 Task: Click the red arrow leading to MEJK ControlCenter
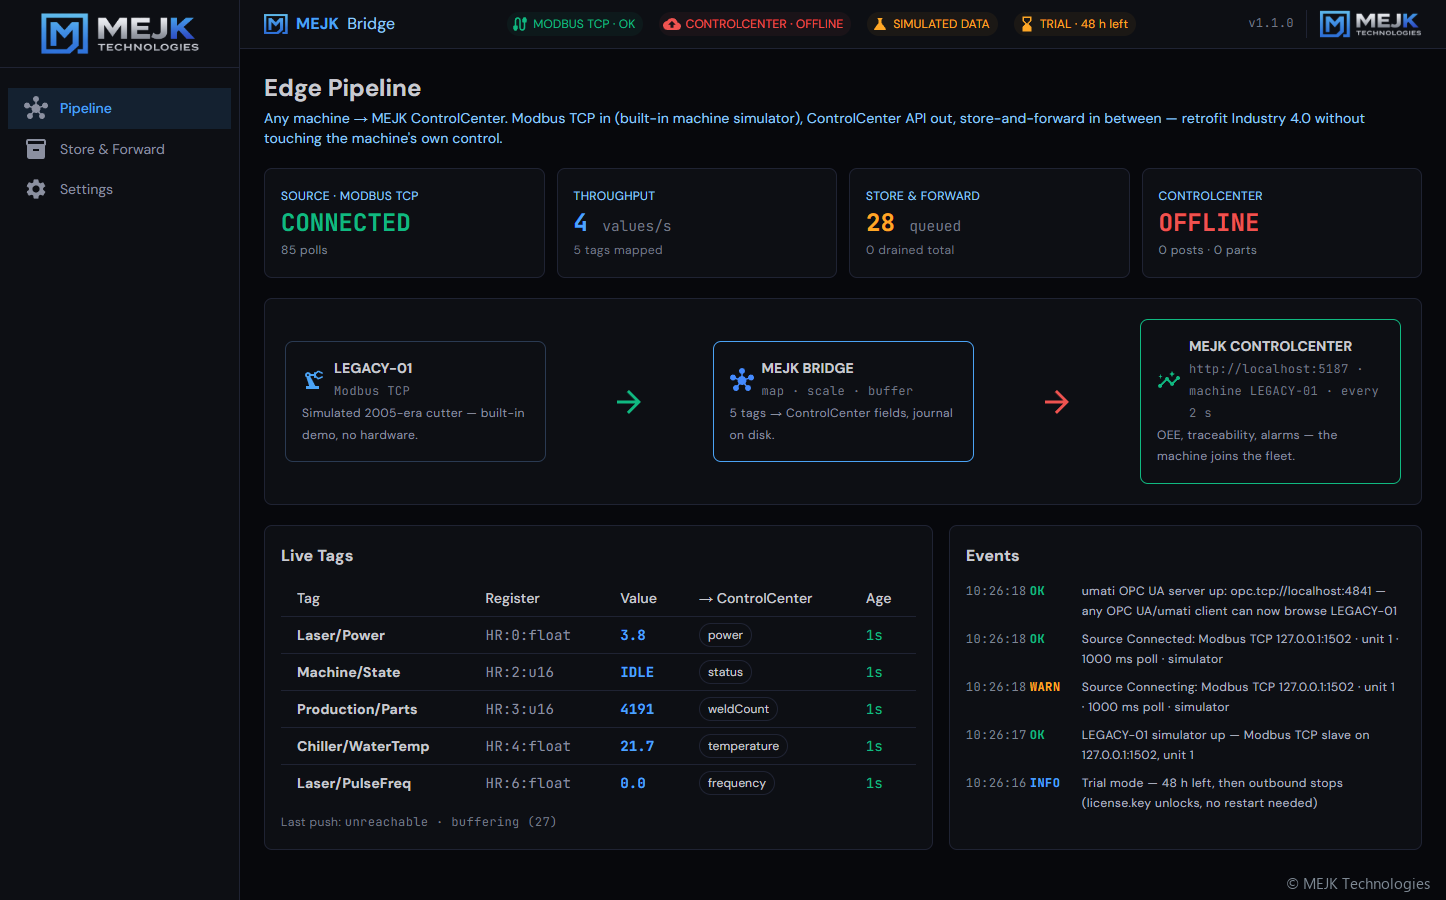(x=1057, y=402)
